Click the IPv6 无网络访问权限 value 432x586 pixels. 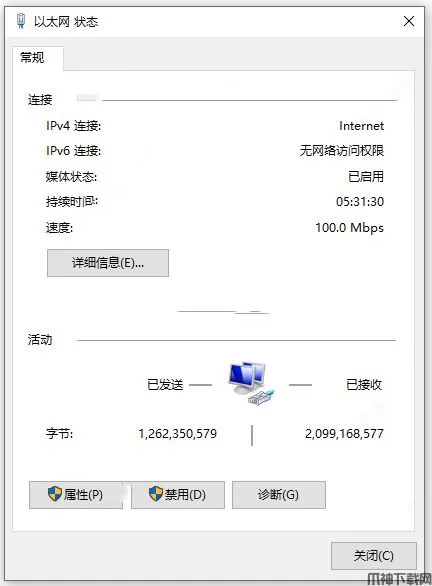click(x=342, y=151)
